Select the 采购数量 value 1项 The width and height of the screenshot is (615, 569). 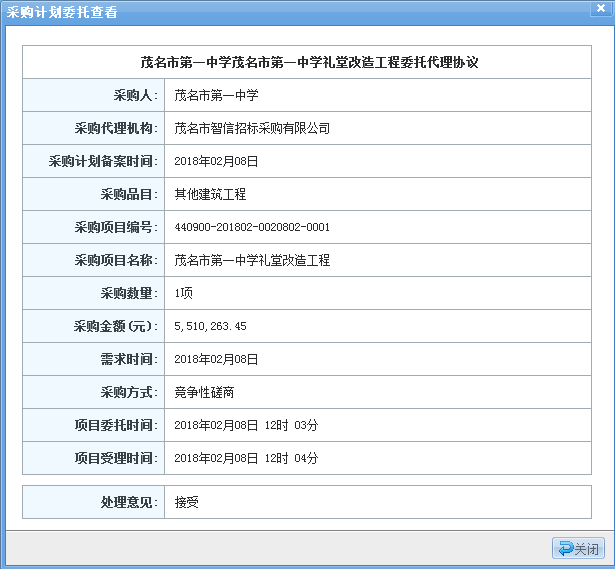point(184,293)
